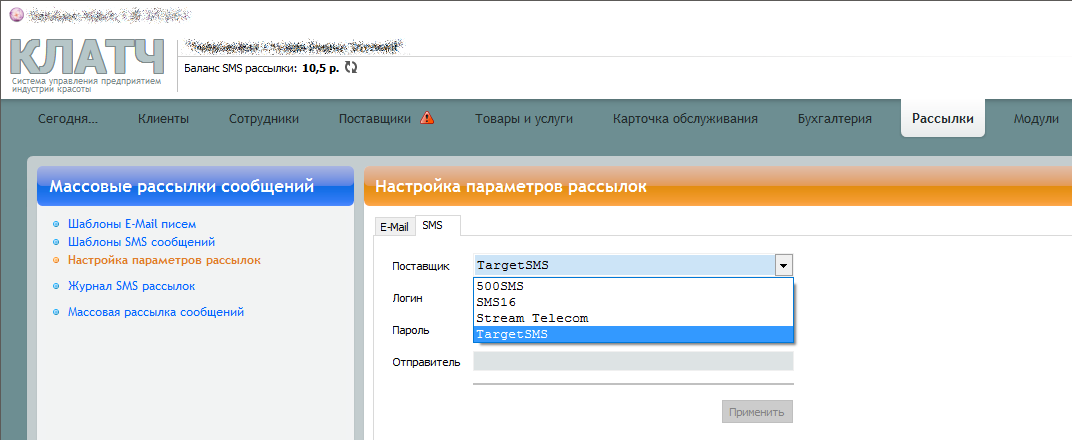
Task: Open Настройка параметров рассылок link
Action: tap(164, 260)
